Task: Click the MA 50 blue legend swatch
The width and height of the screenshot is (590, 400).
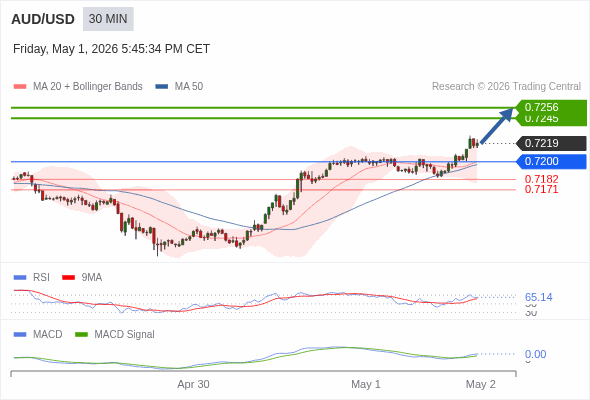Action: [161, 87]
